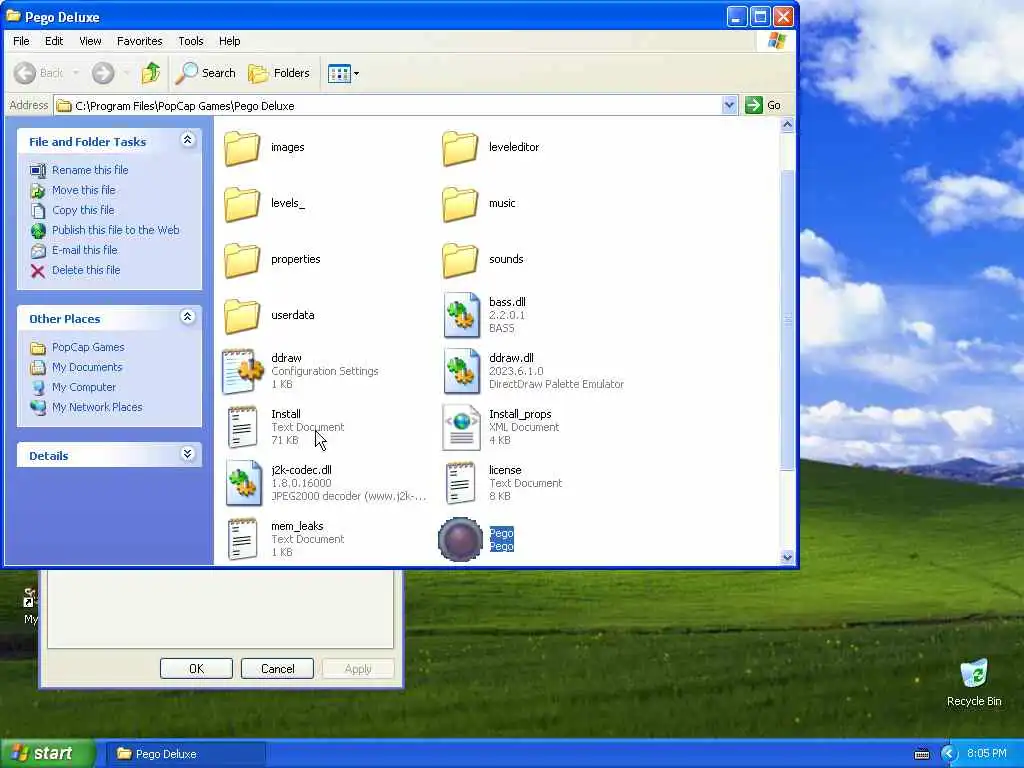Click Cancel in the dialog behind
Viewport: 1024px width, 768px height.
point(278,669)
